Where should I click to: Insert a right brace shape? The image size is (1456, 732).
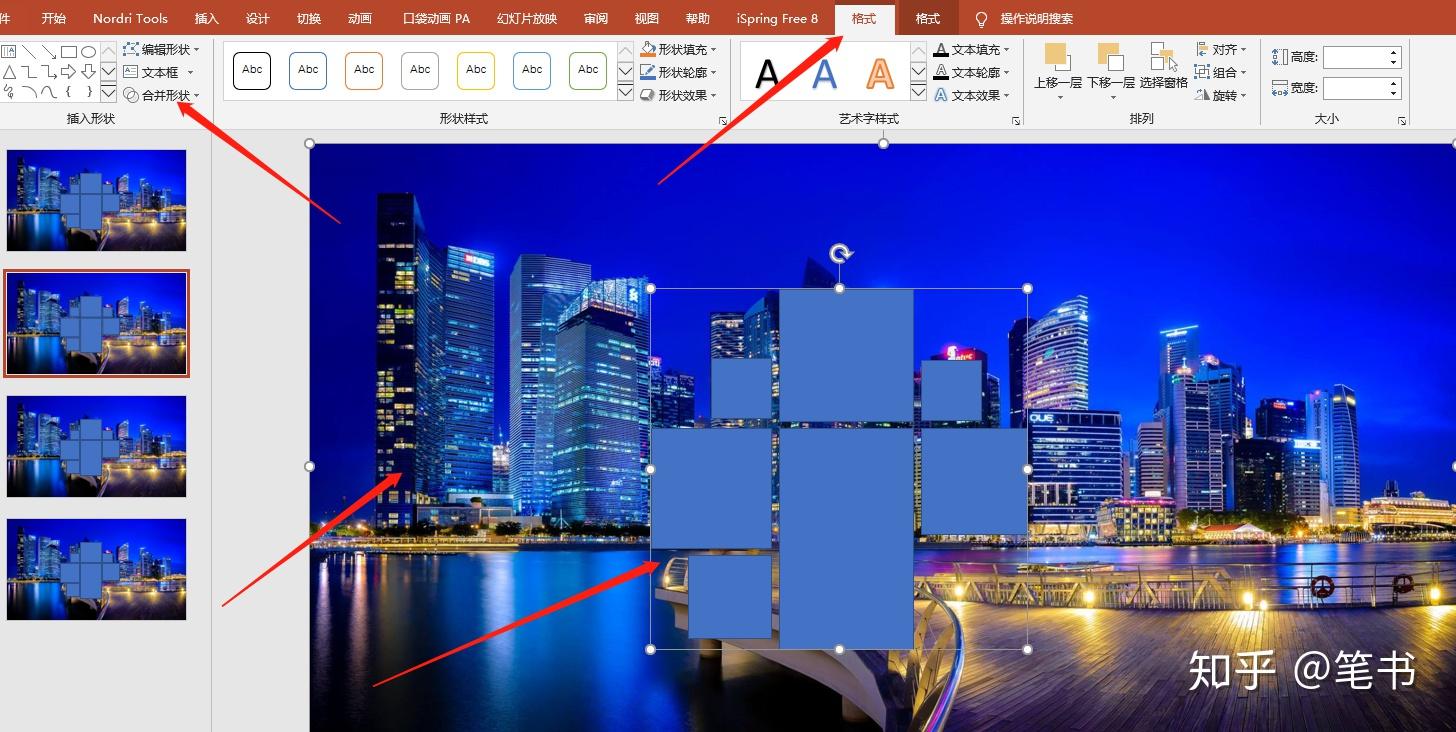(88, 92)
